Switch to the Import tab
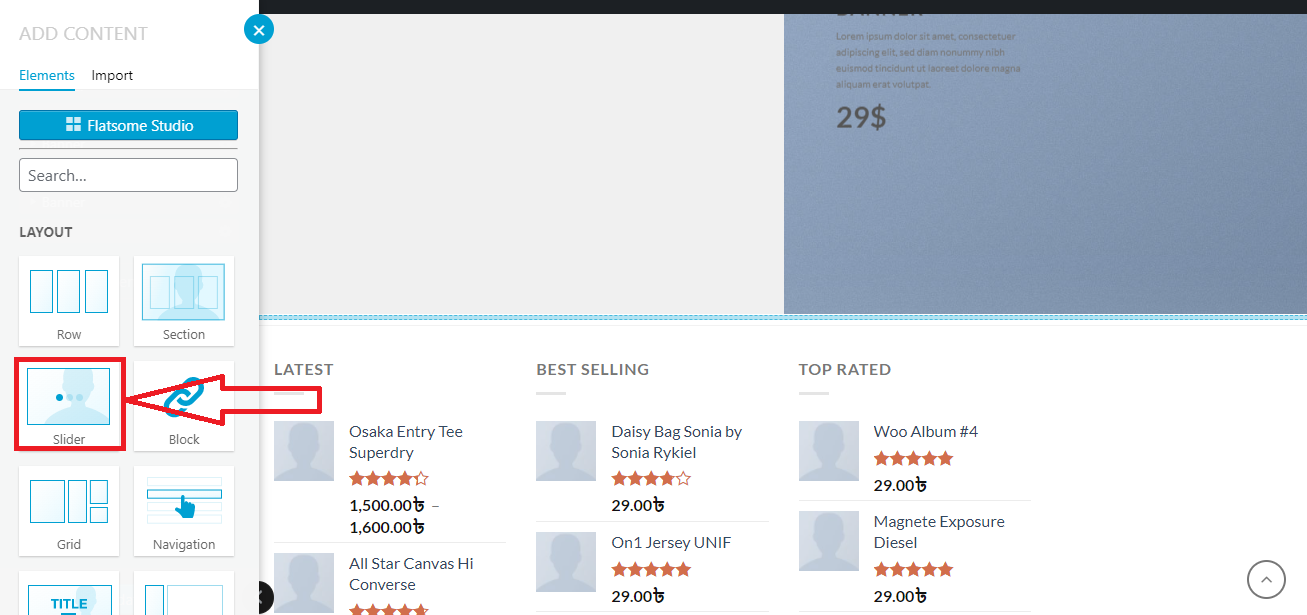 (x=112, y=75)
